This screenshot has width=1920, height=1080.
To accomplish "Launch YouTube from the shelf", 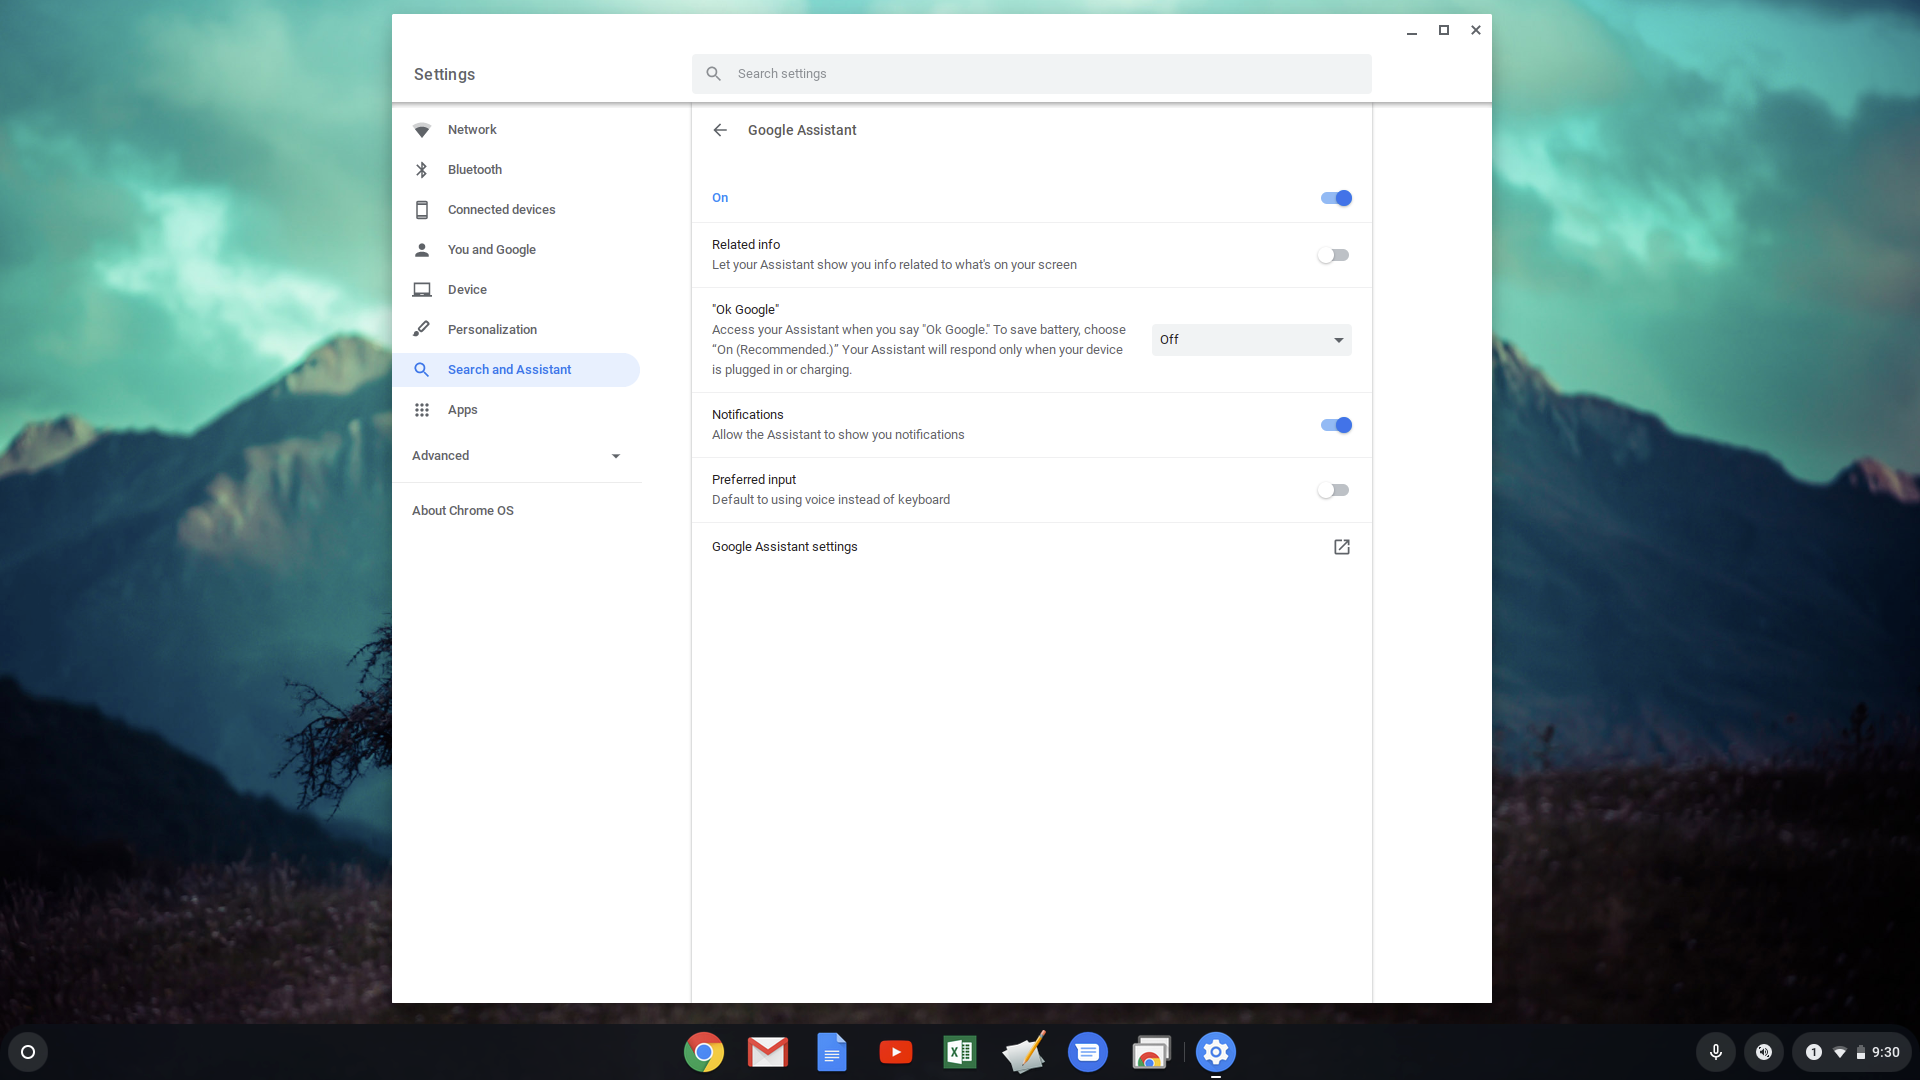I will (895, 1052).
